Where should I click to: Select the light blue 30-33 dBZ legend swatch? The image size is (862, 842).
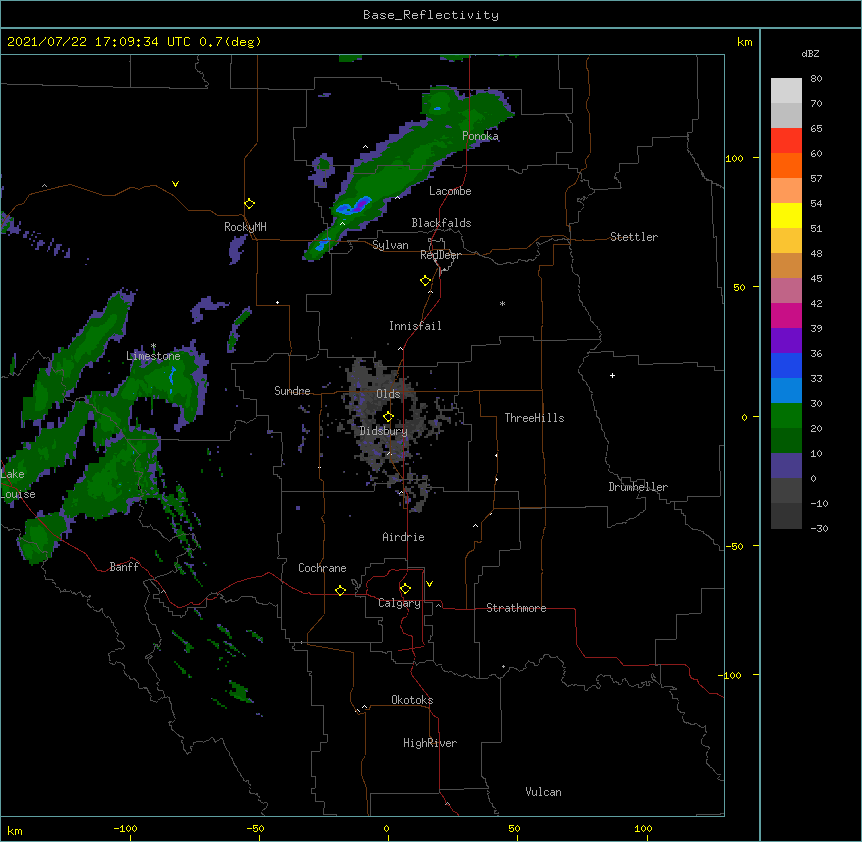[x=786, y=390]
